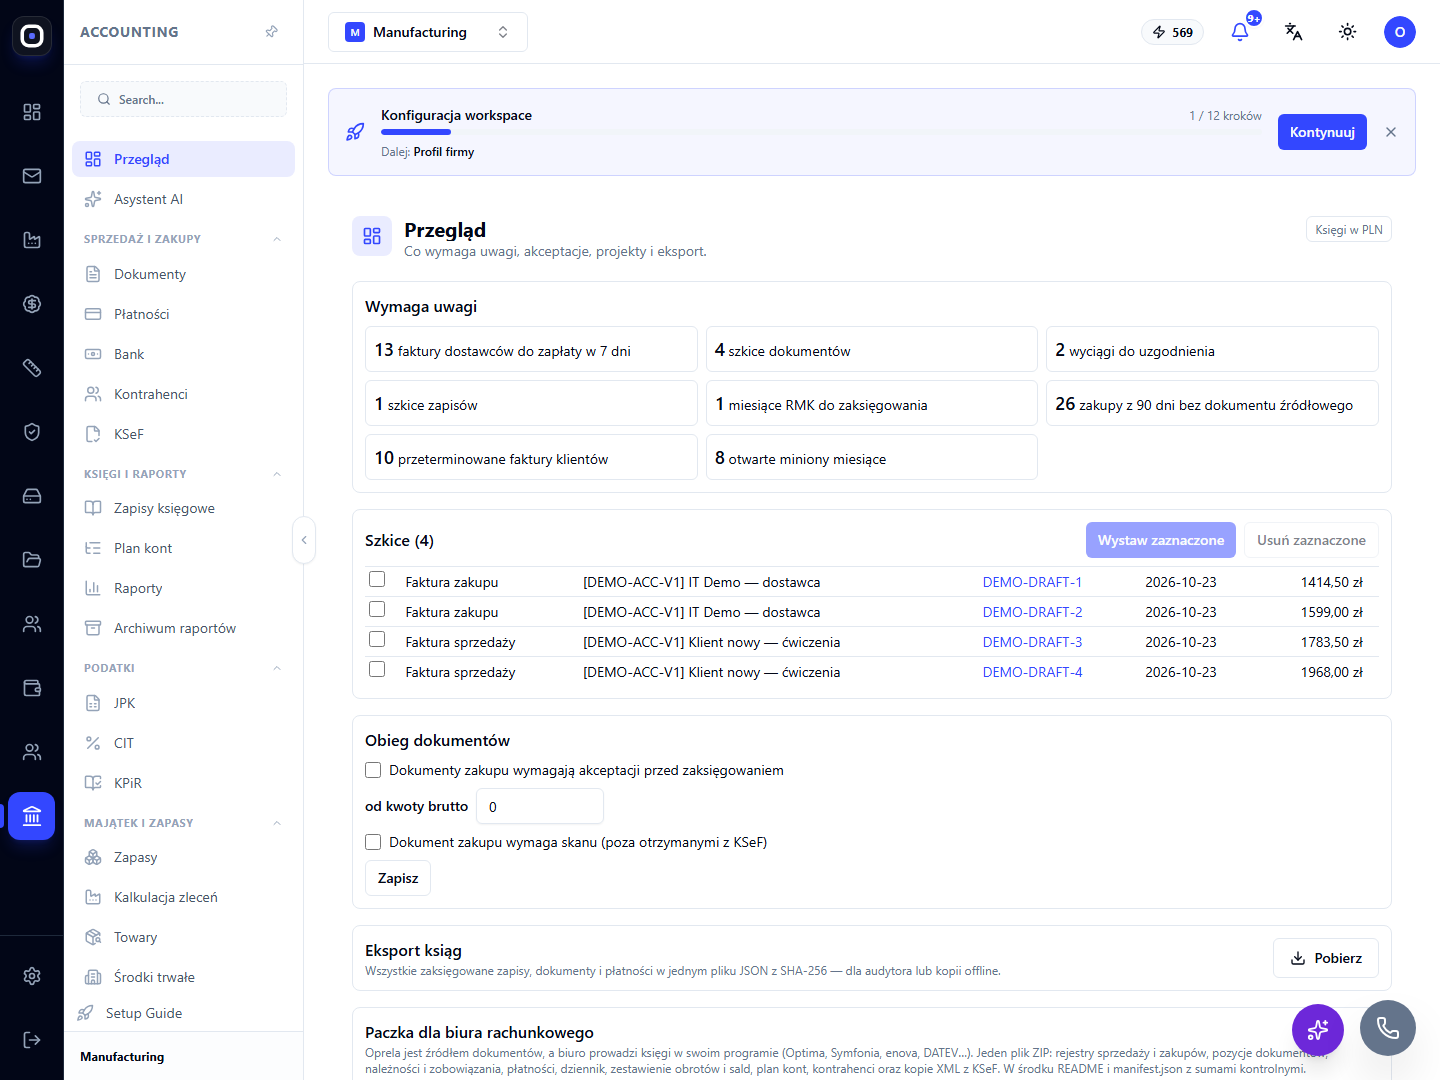Collapse the Księgi i raporty section
Screen dimensions: 1440x1080
(x=277, y=474)
